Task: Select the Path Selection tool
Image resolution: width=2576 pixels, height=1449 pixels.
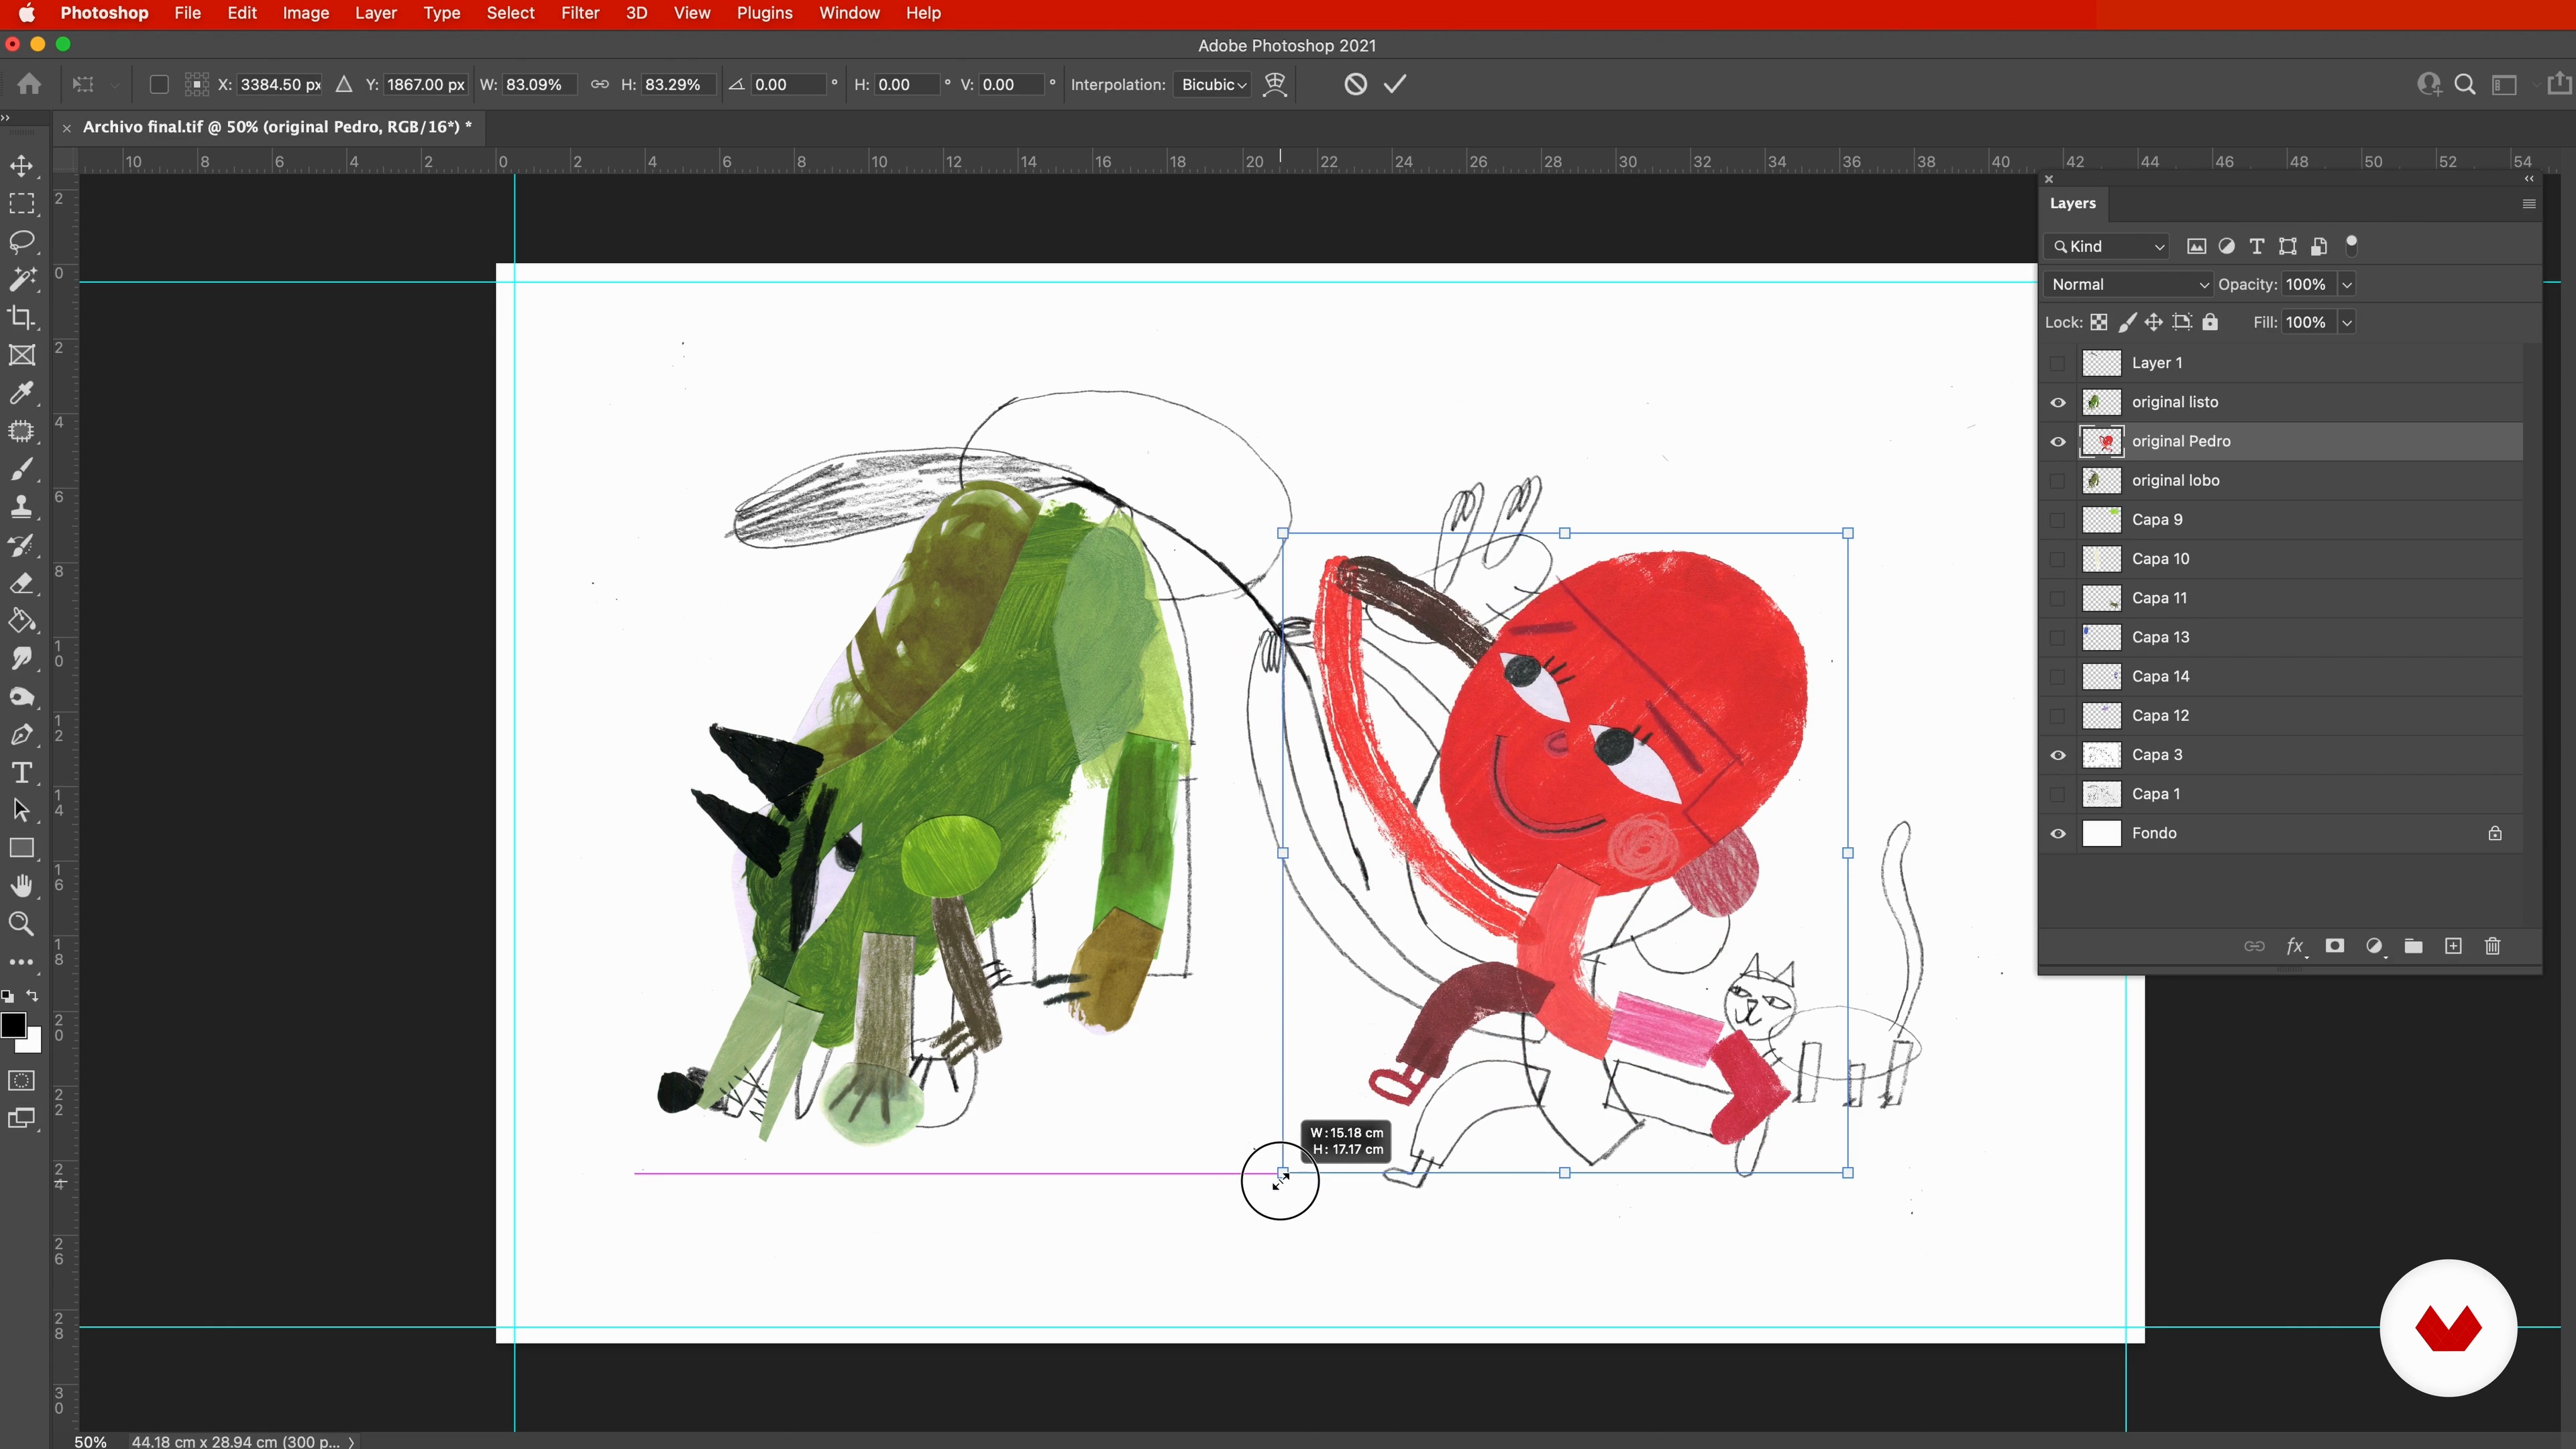Action: (x=22, y=811)
